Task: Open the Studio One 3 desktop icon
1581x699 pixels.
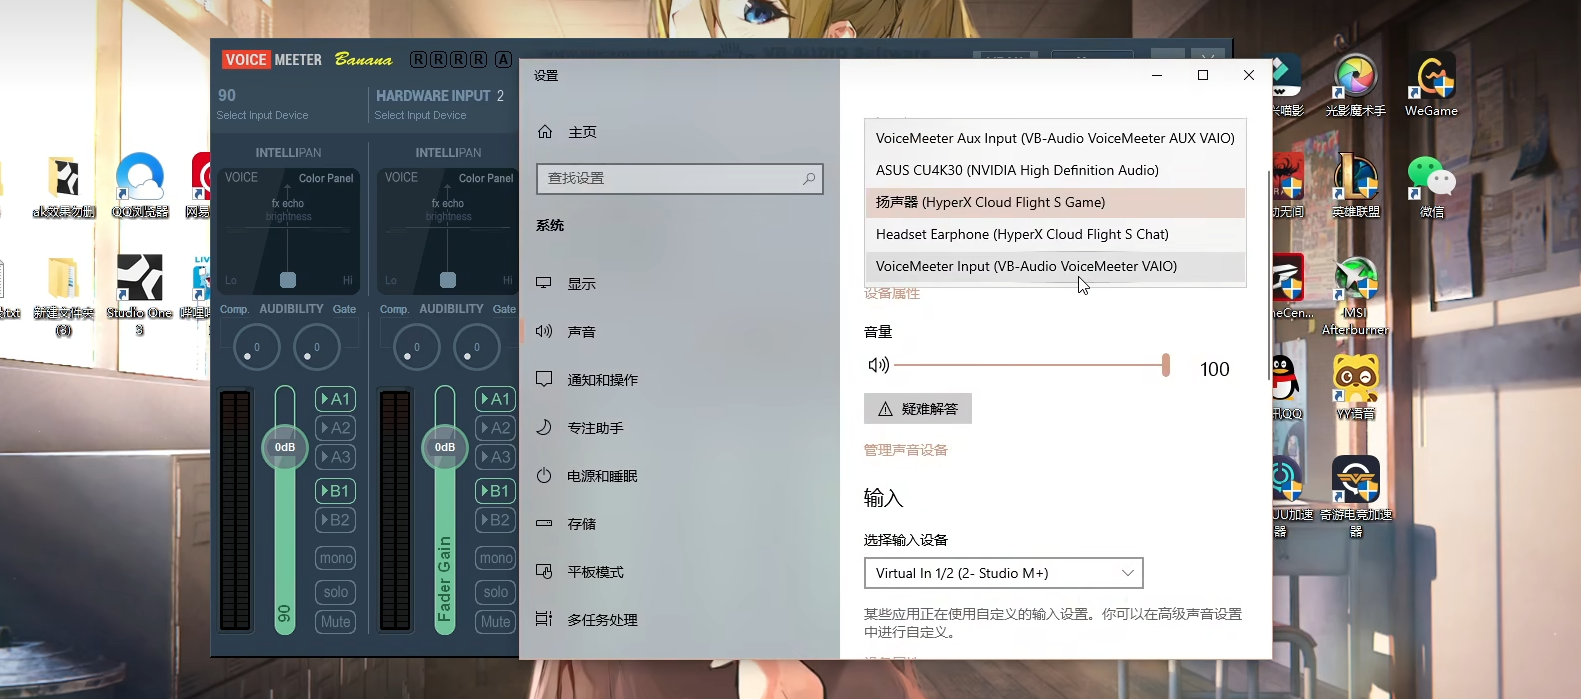Action: click(140, 293)
